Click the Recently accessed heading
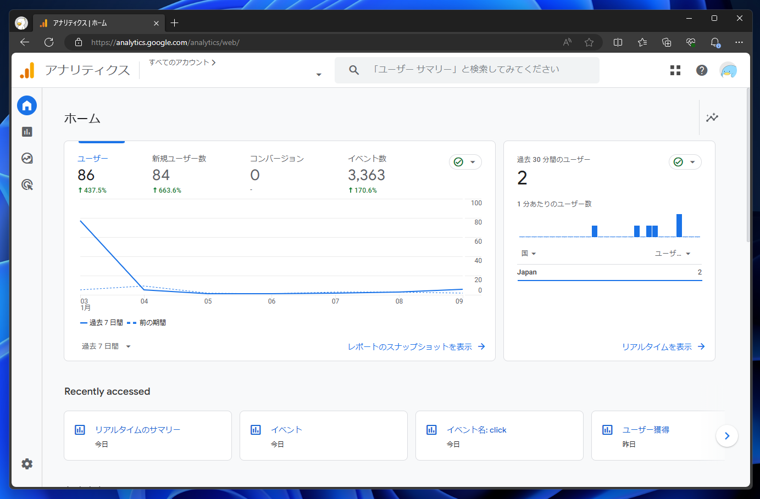 [x=107, y=391]
